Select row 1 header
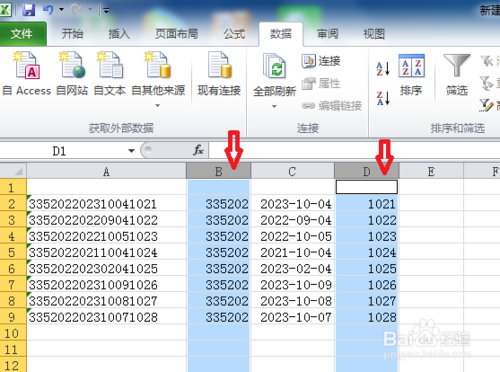The height and width of the screenshot is (372, 500). tap(13, 187)
